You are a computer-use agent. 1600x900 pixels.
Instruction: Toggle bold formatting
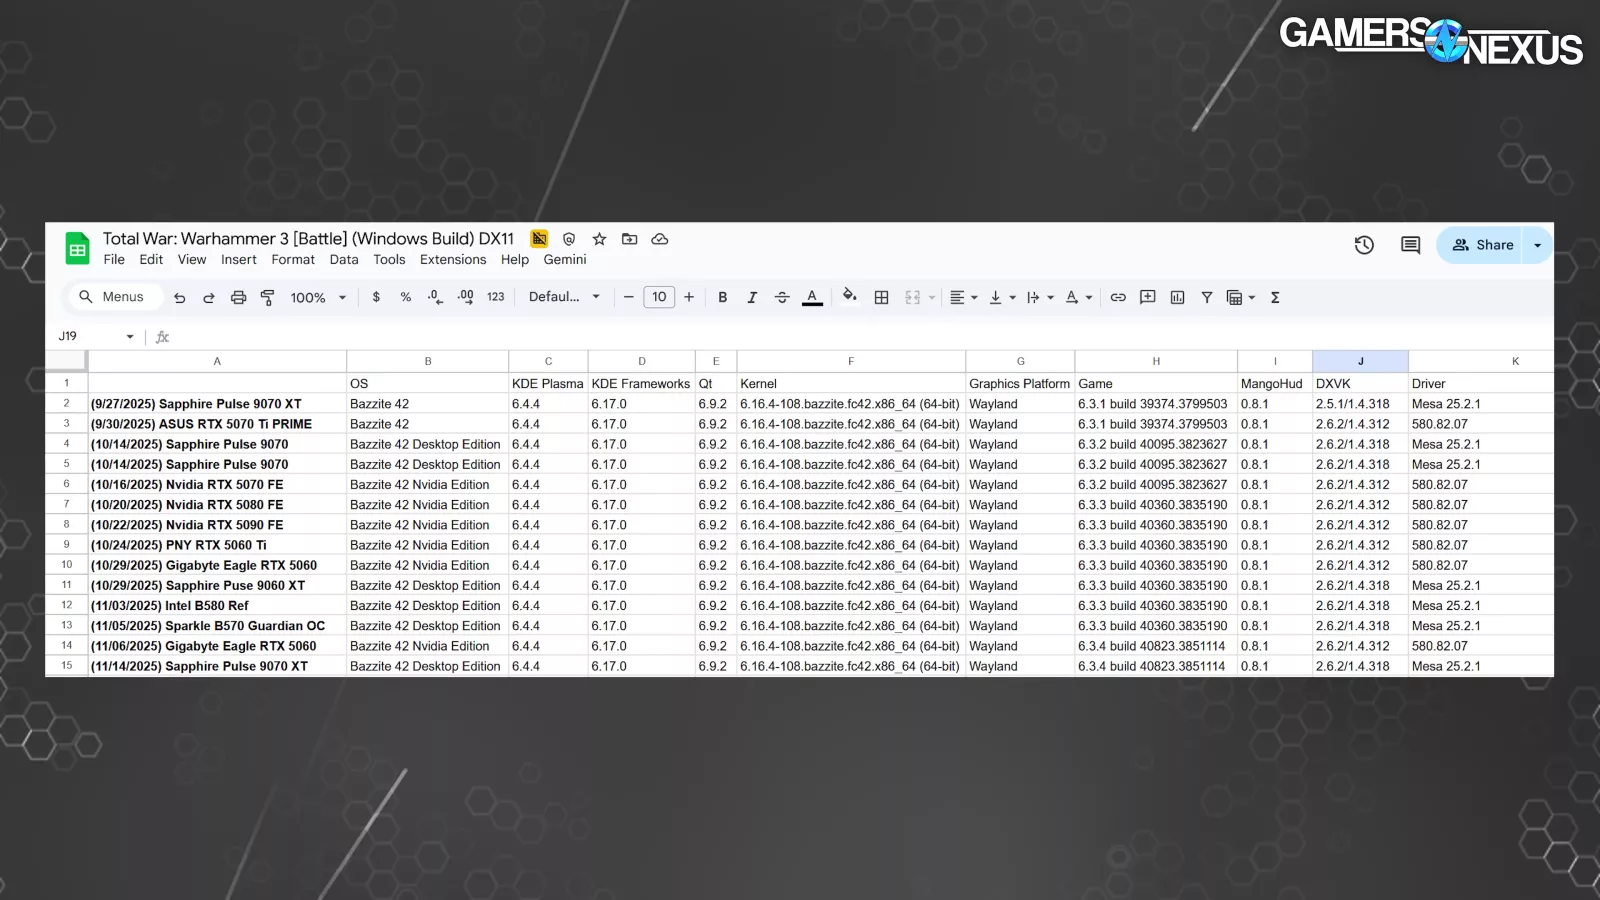tap(722, 297)
